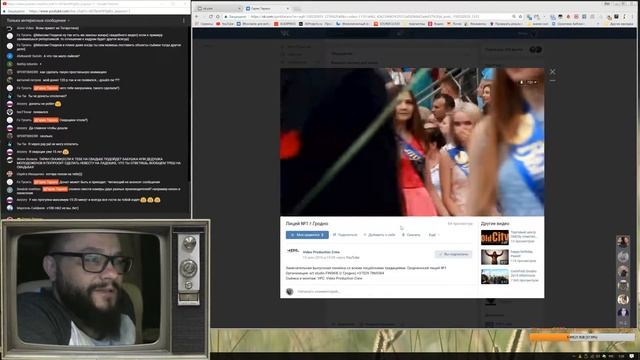640x360 pixels.
Task: Bookmark this page with star icon
Action: (x=520, y=17)
